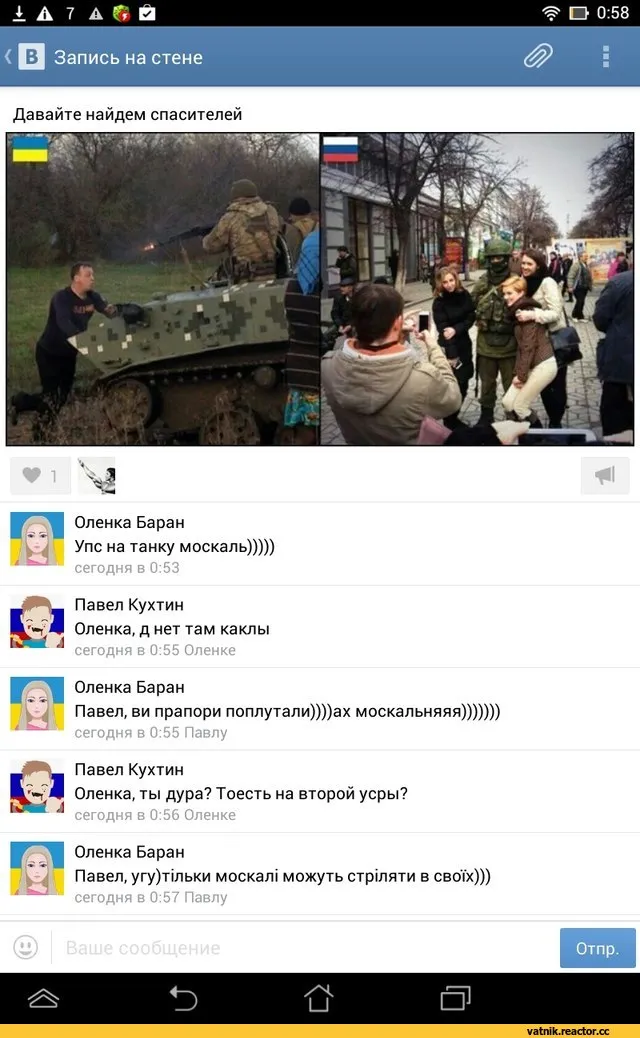This screenshot has height=1038, width=640.
Task: Tap Павел Кухтин avatar in fourth comment
Action: (37, 786)
